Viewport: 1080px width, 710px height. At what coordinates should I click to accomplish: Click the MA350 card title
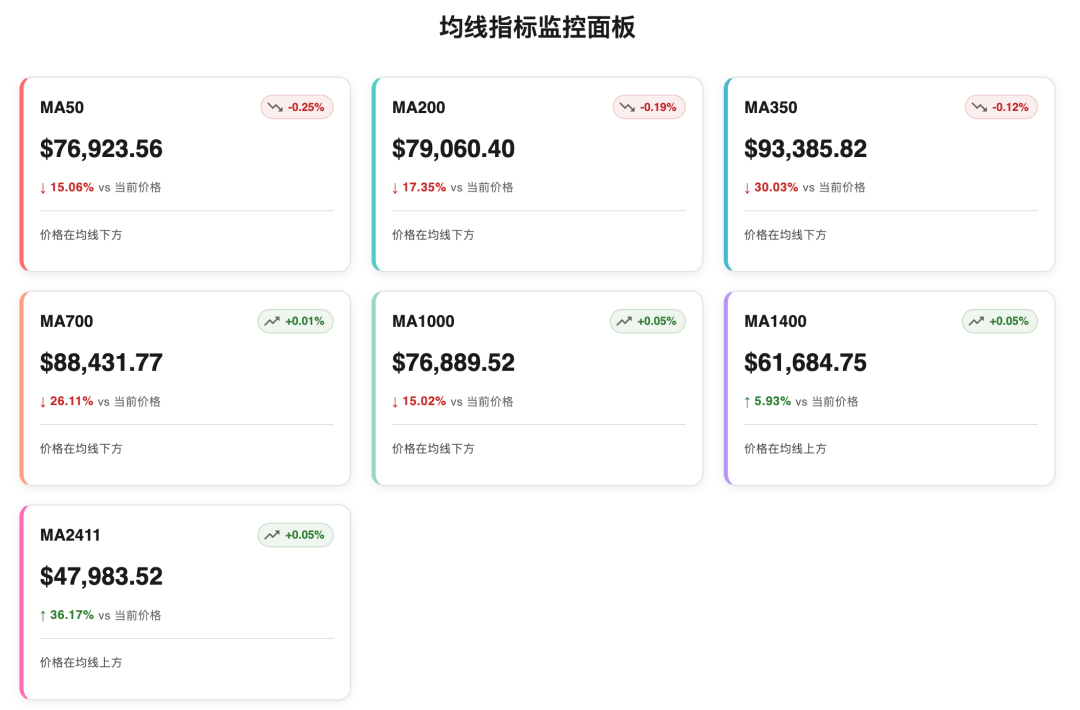(771, 107)
